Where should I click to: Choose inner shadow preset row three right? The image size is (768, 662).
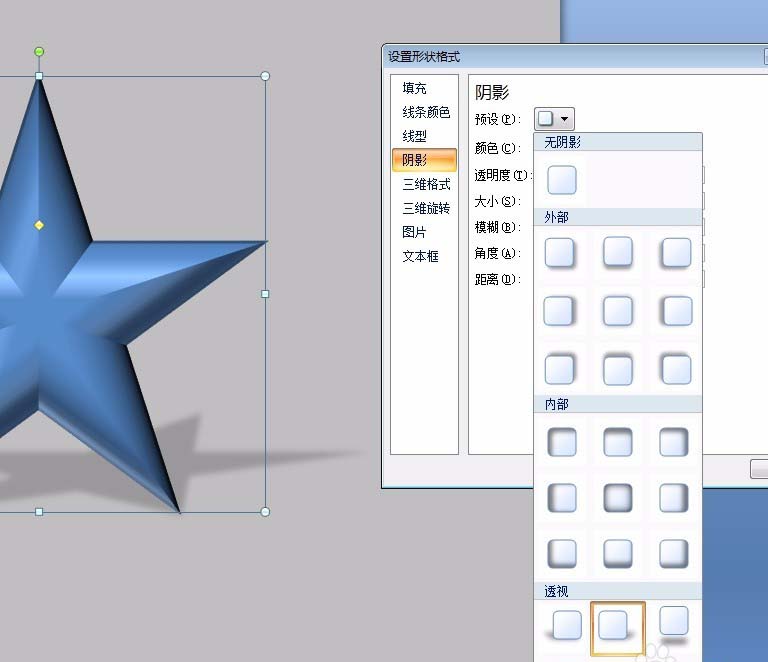(x=674, y=553)
